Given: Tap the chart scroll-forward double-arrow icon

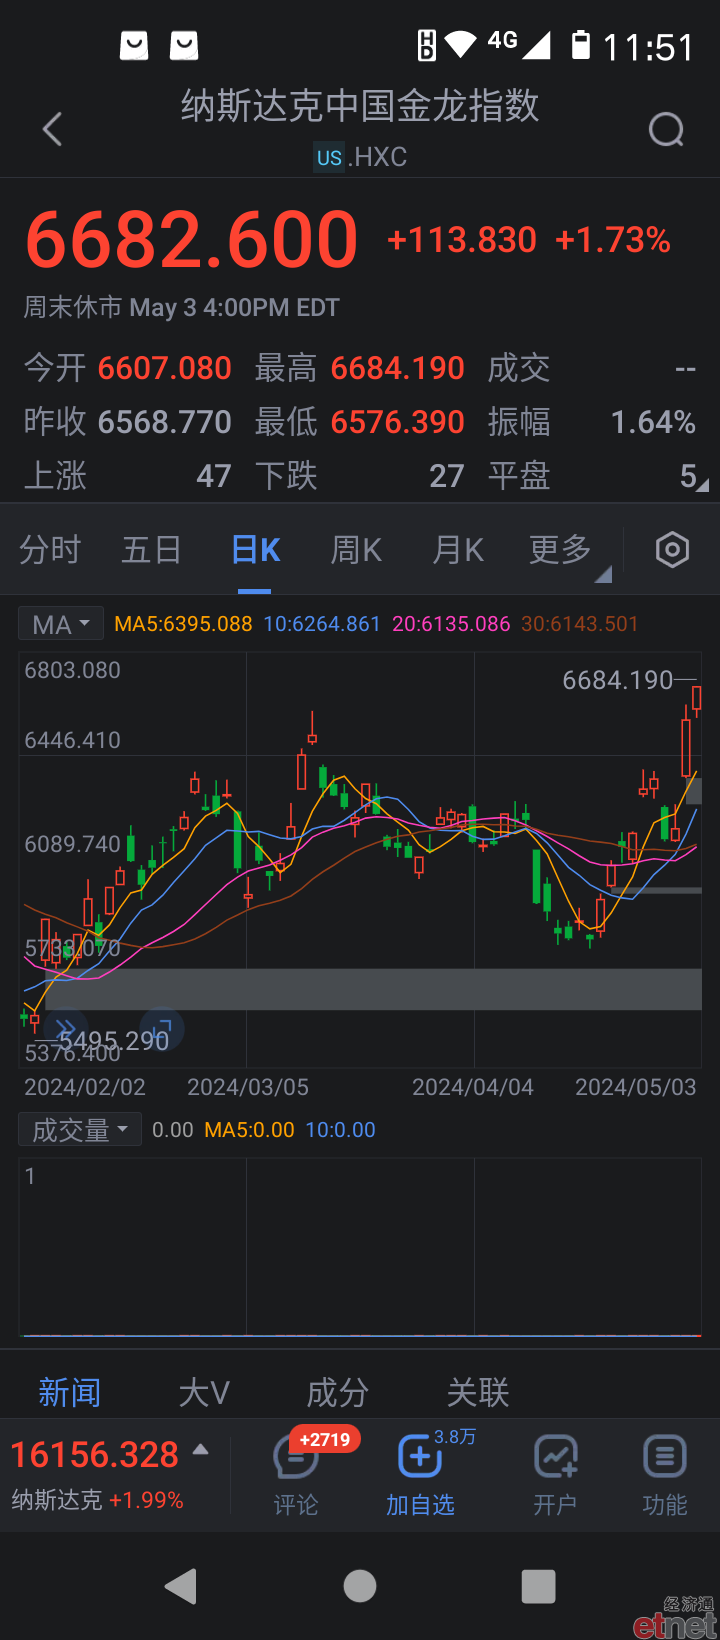Looking at the screenshot, I should [x=66, y=1030].
